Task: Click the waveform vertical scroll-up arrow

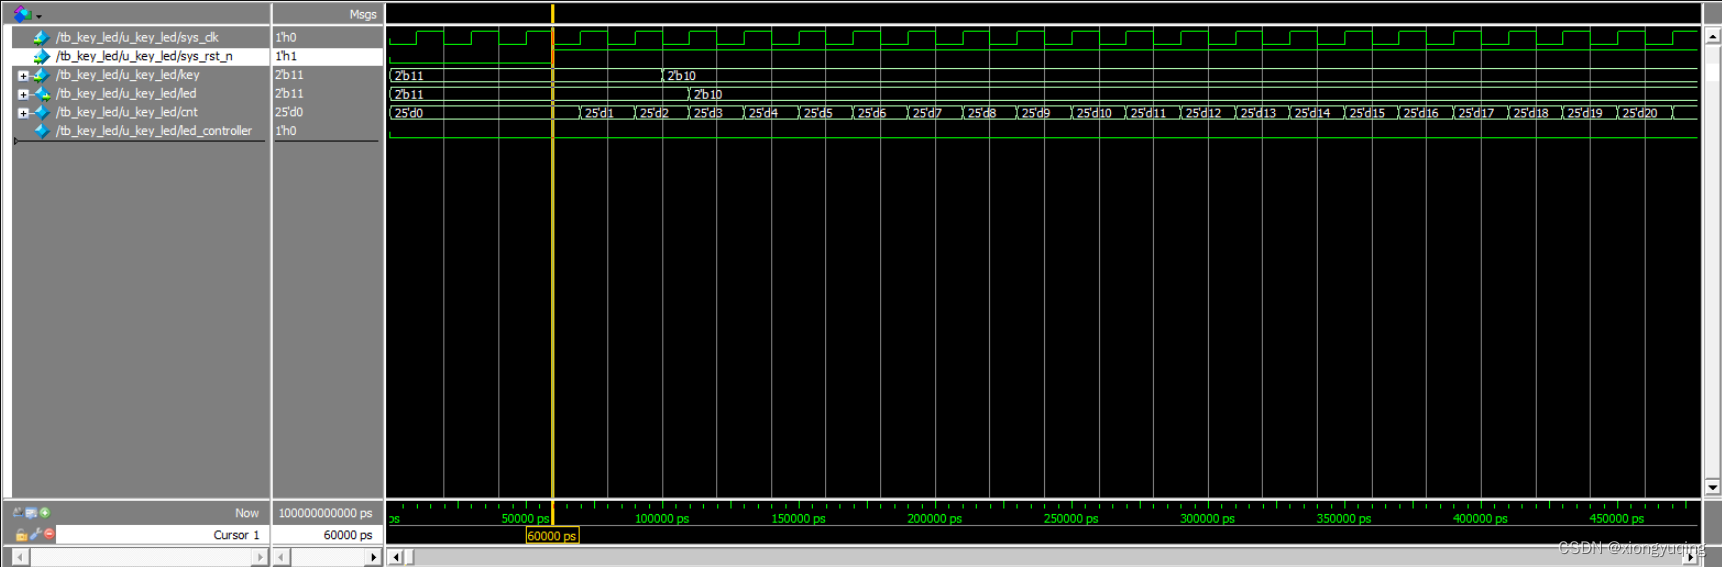Action: [x=1712, y=35]
